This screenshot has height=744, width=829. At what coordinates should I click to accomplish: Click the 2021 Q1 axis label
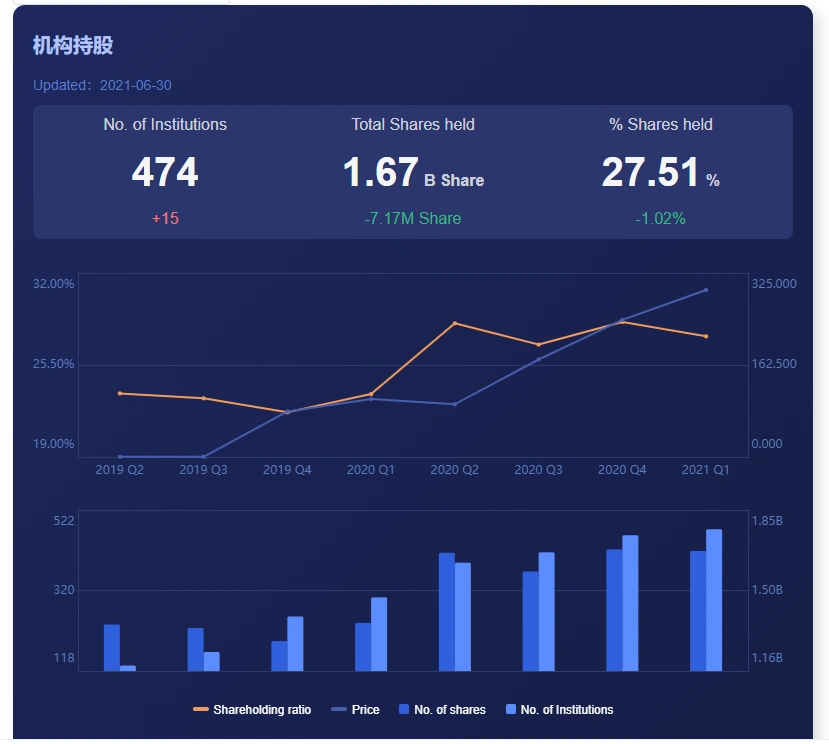click(x=707, y=468)
